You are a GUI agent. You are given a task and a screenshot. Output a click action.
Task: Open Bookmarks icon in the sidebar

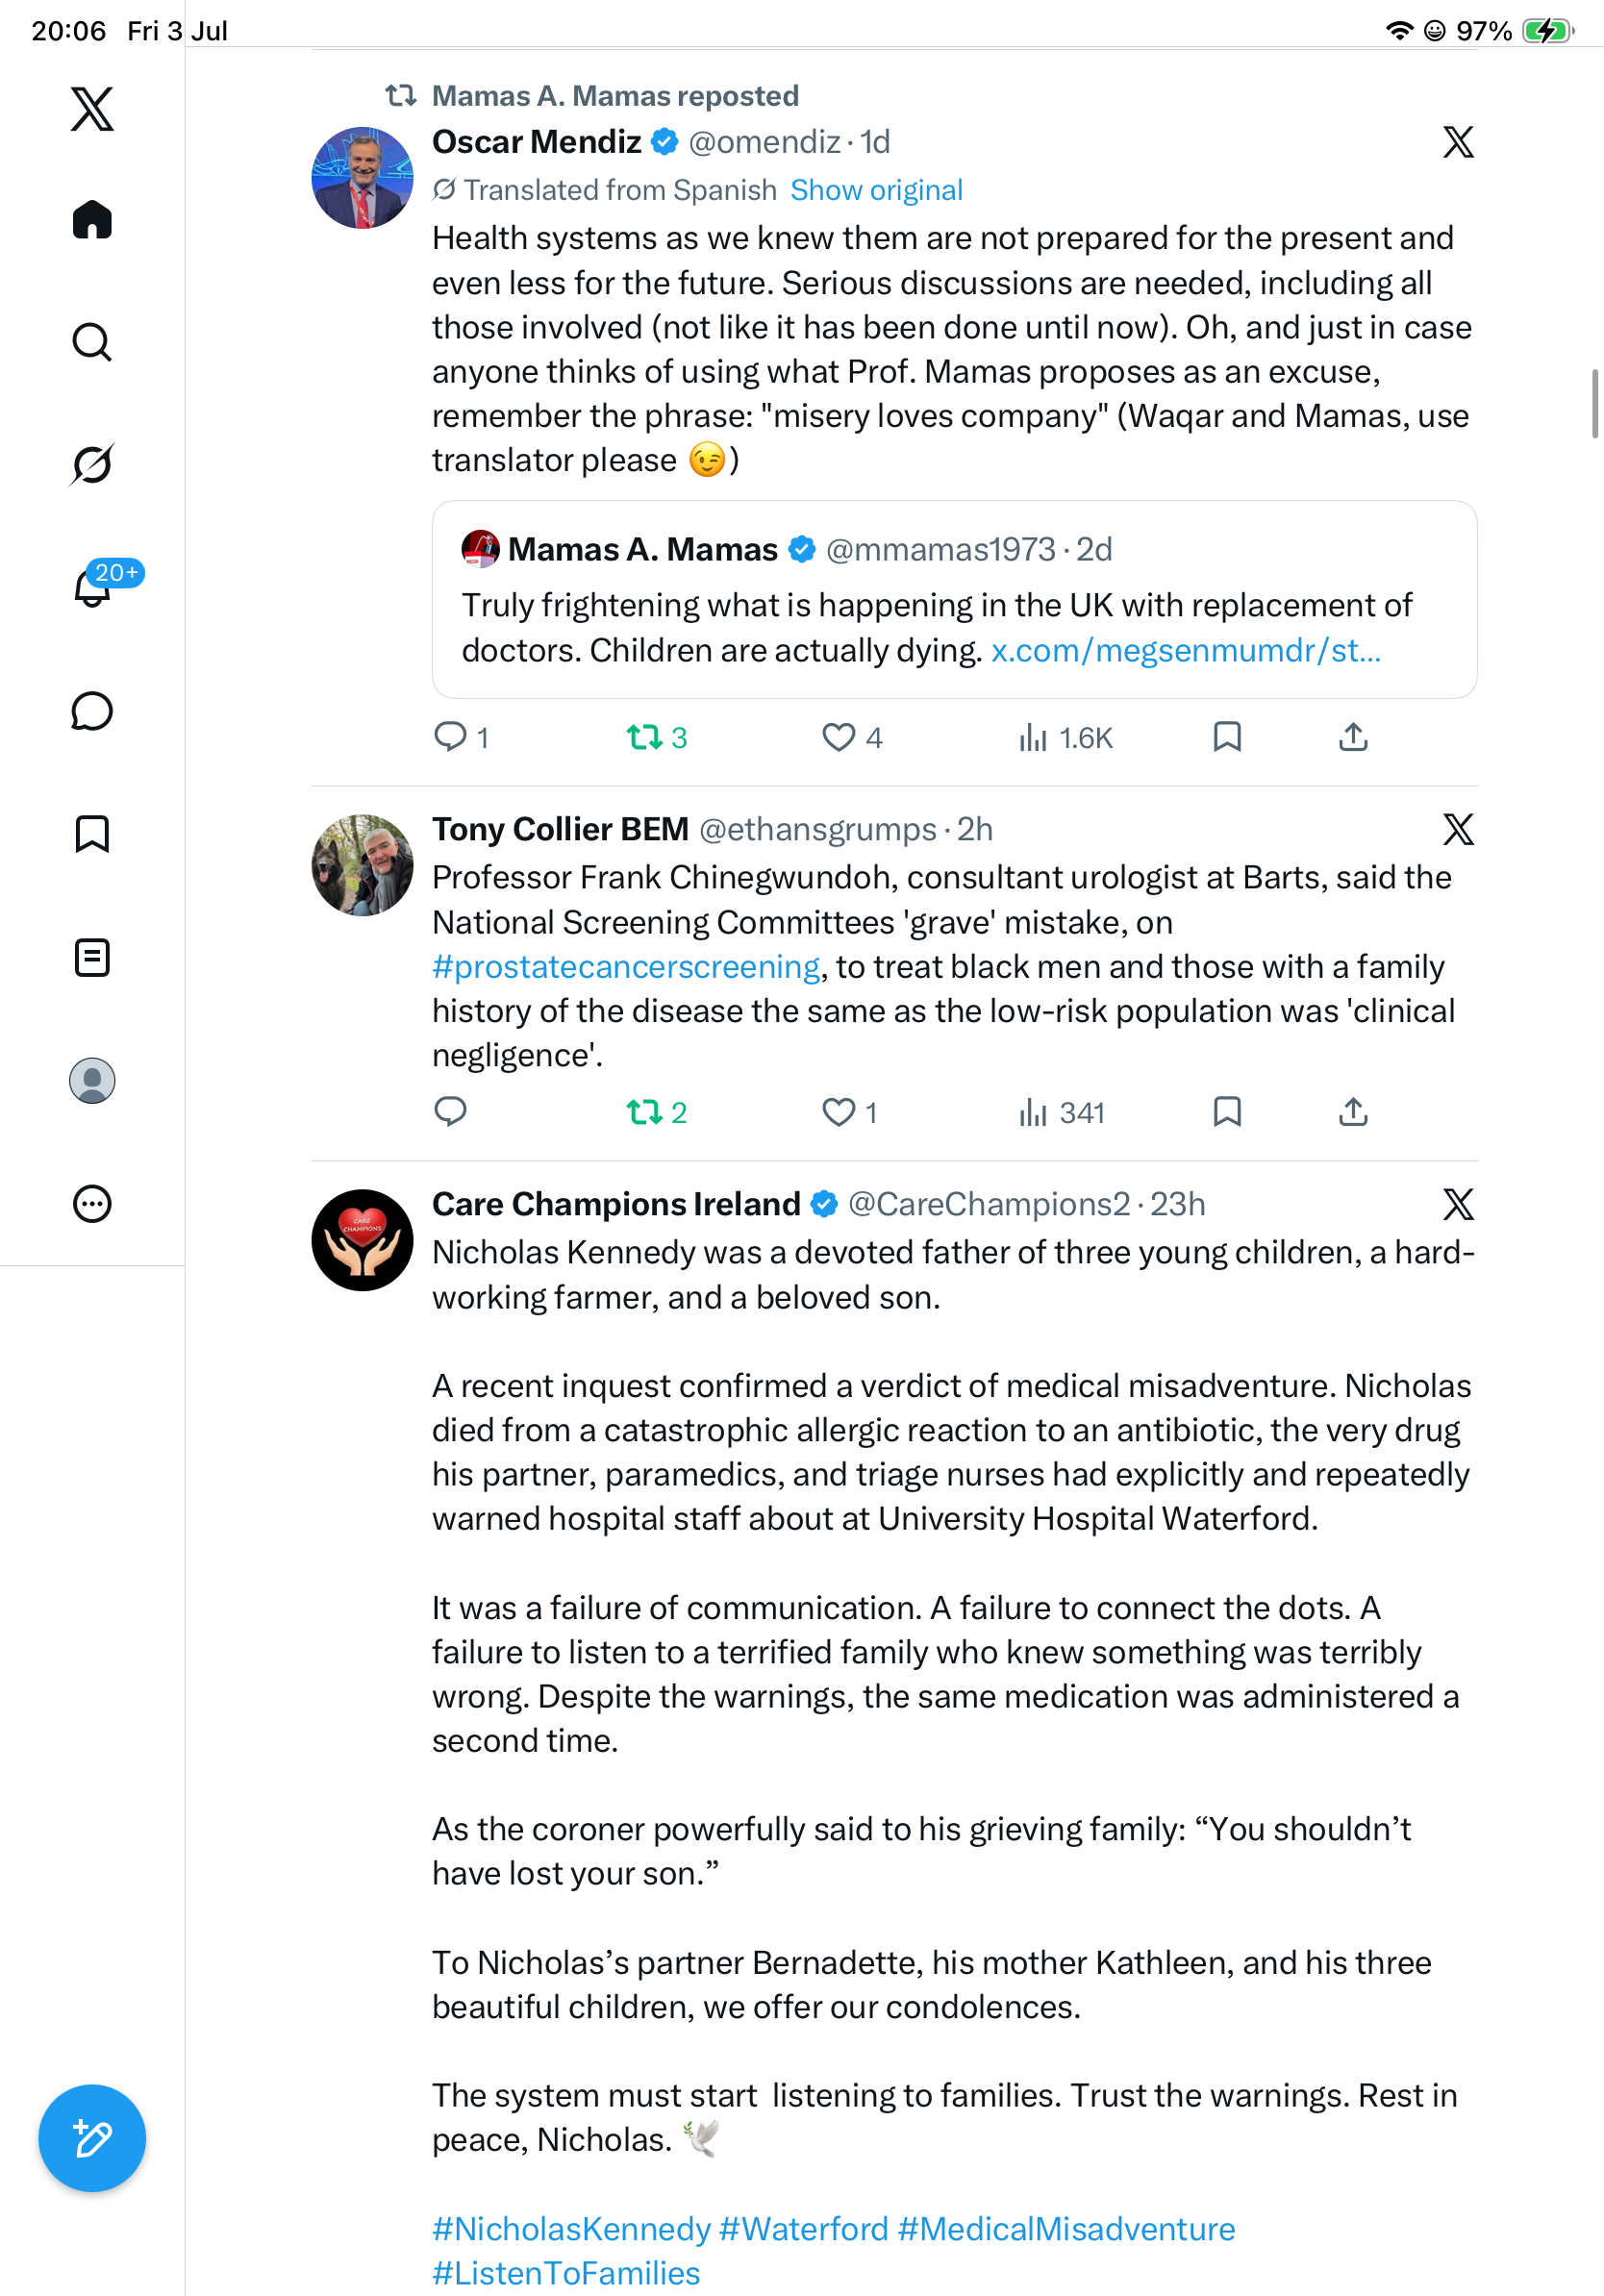coord(92,833)
